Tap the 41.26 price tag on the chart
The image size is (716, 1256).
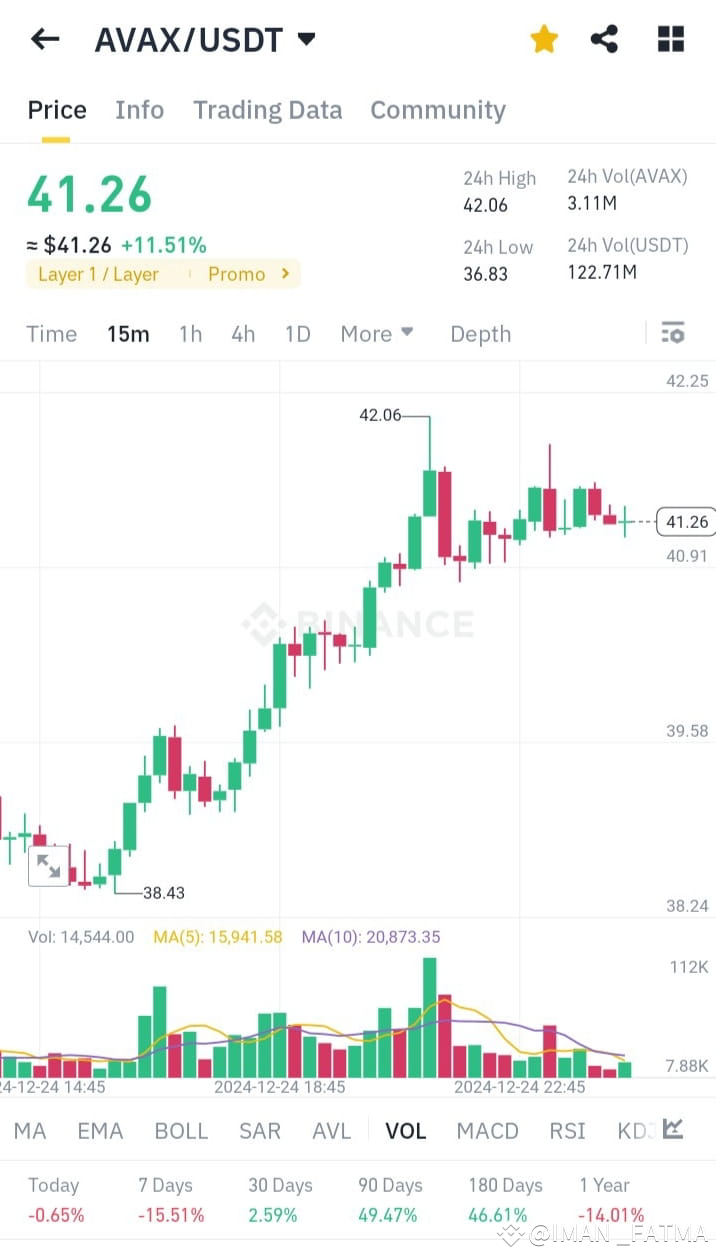(686, 521)
